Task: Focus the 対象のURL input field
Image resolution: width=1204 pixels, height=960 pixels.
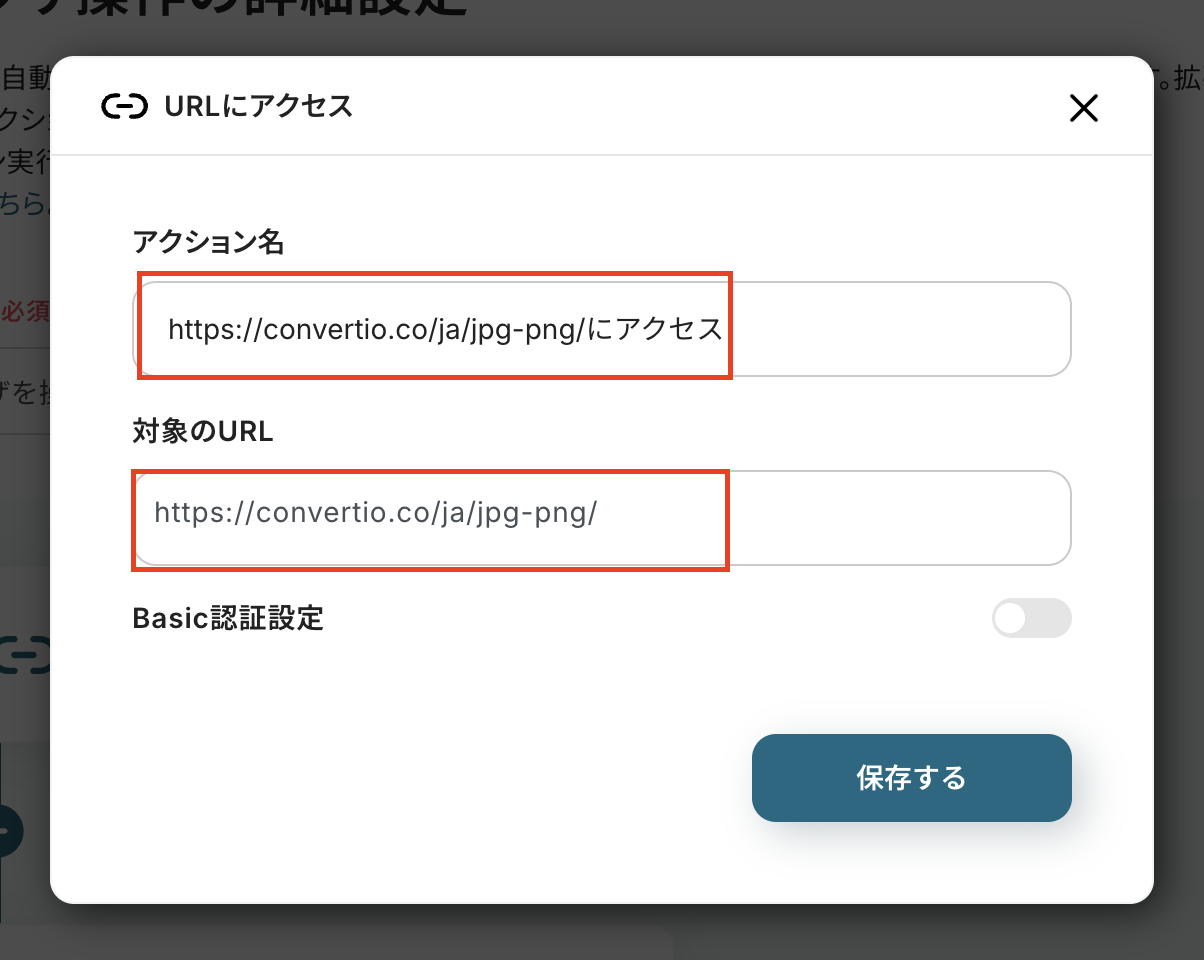Action: [602, 518]
